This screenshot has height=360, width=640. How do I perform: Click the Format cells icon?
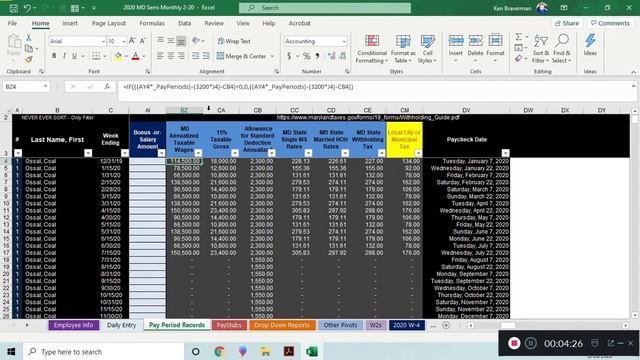pyautogui.click(x=495, y=40)
